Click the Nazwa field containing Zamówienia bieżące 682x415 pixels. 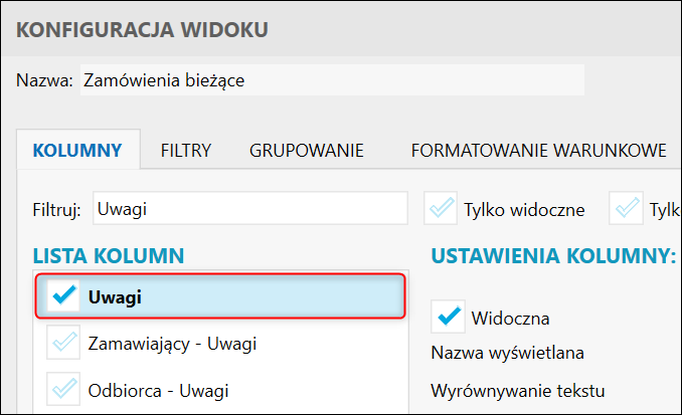[330, 80]
